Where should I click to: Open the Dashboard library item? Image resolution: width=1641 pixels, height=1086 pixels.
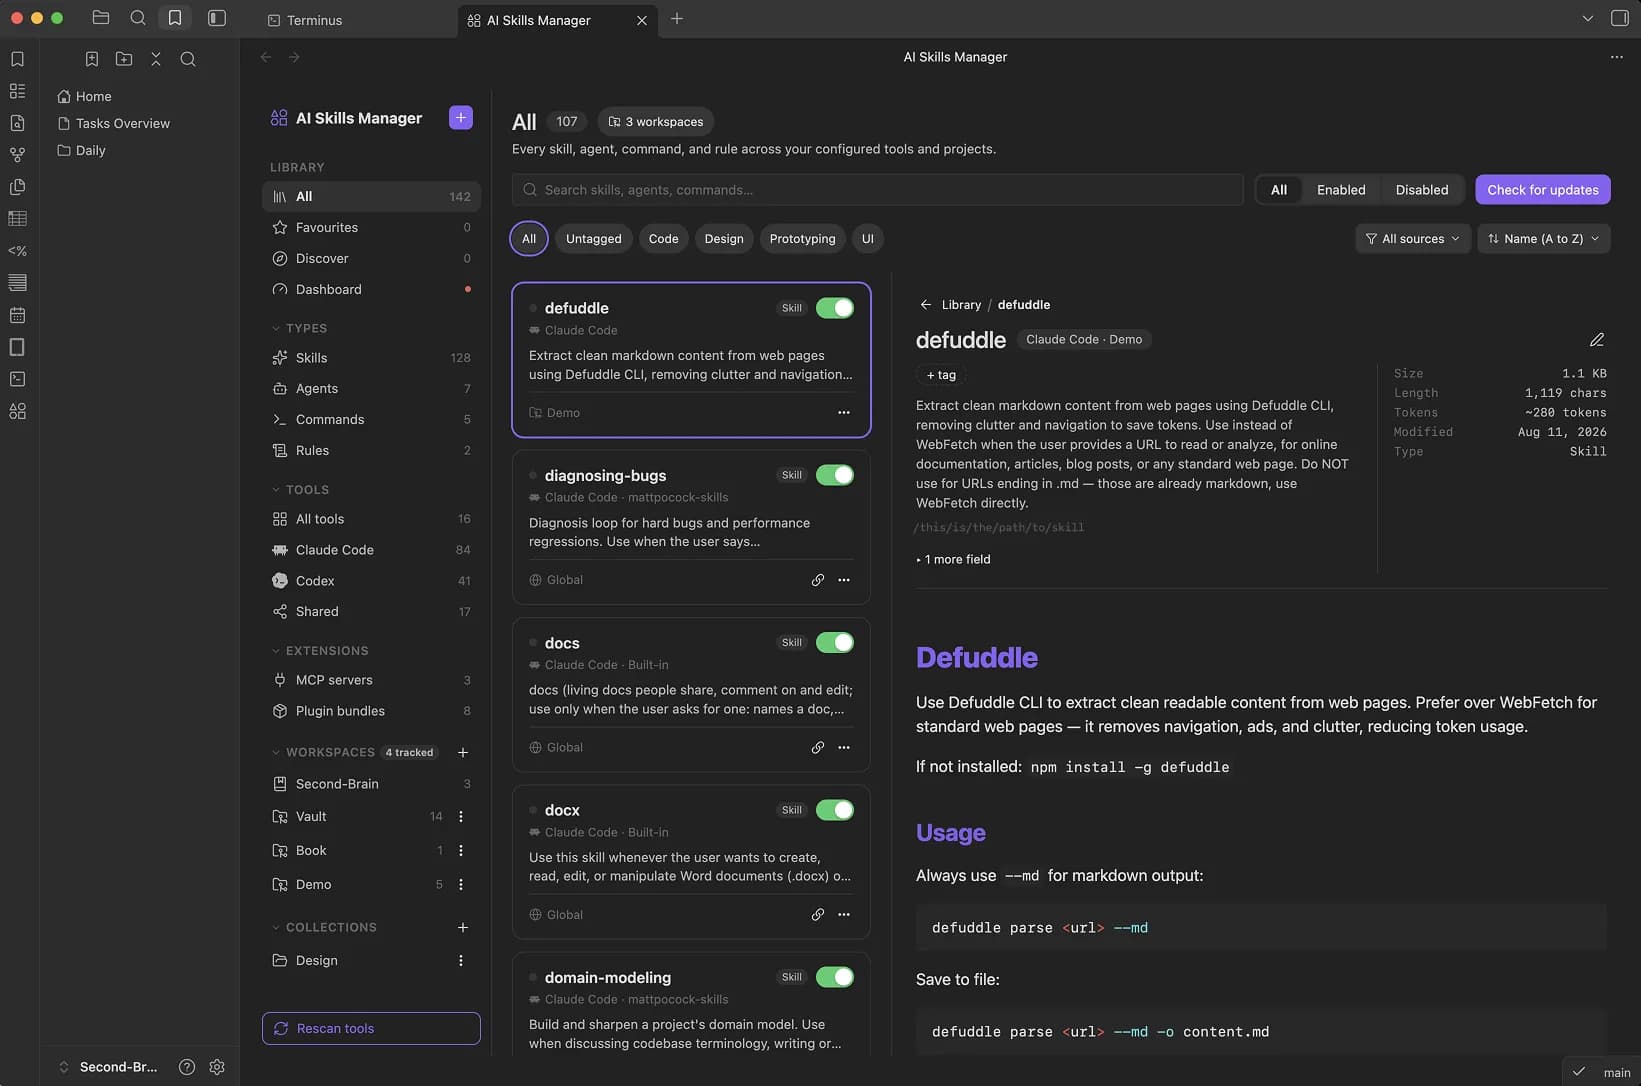(371, 289)
